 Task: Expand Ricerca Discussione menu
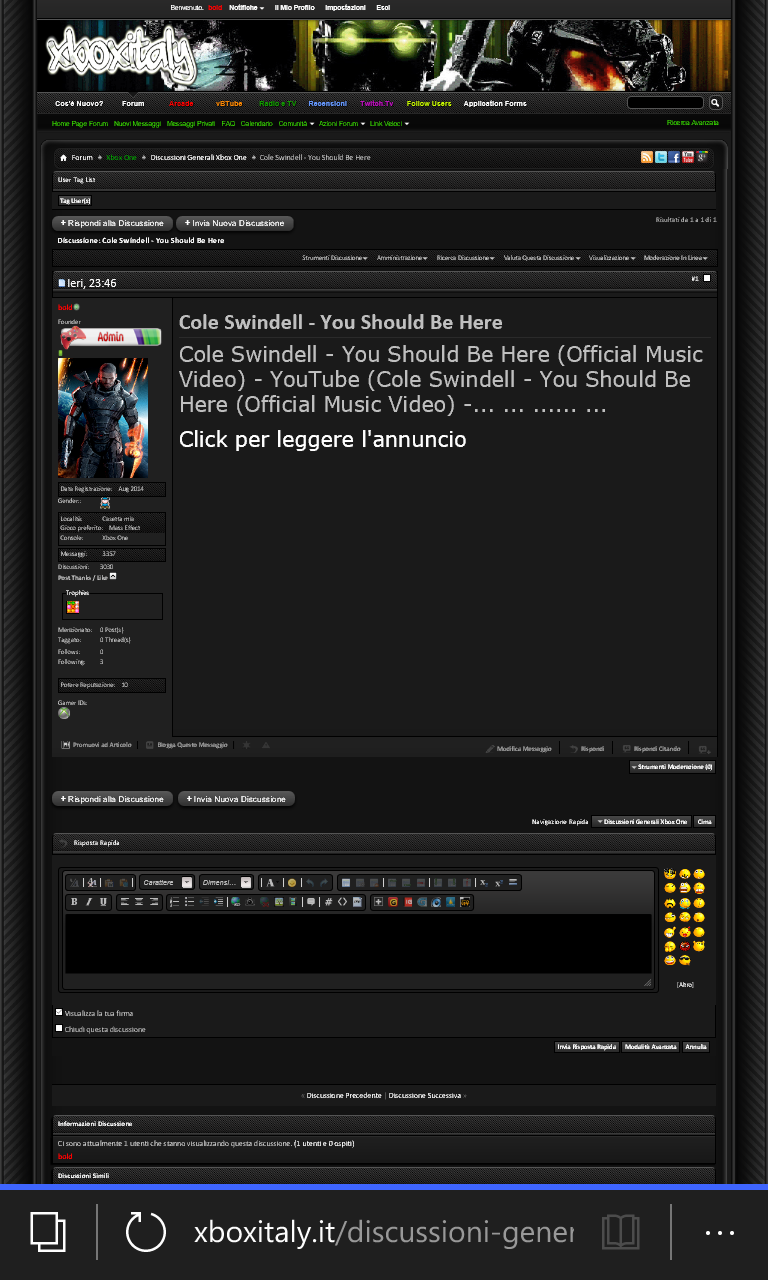coord(465,258)
